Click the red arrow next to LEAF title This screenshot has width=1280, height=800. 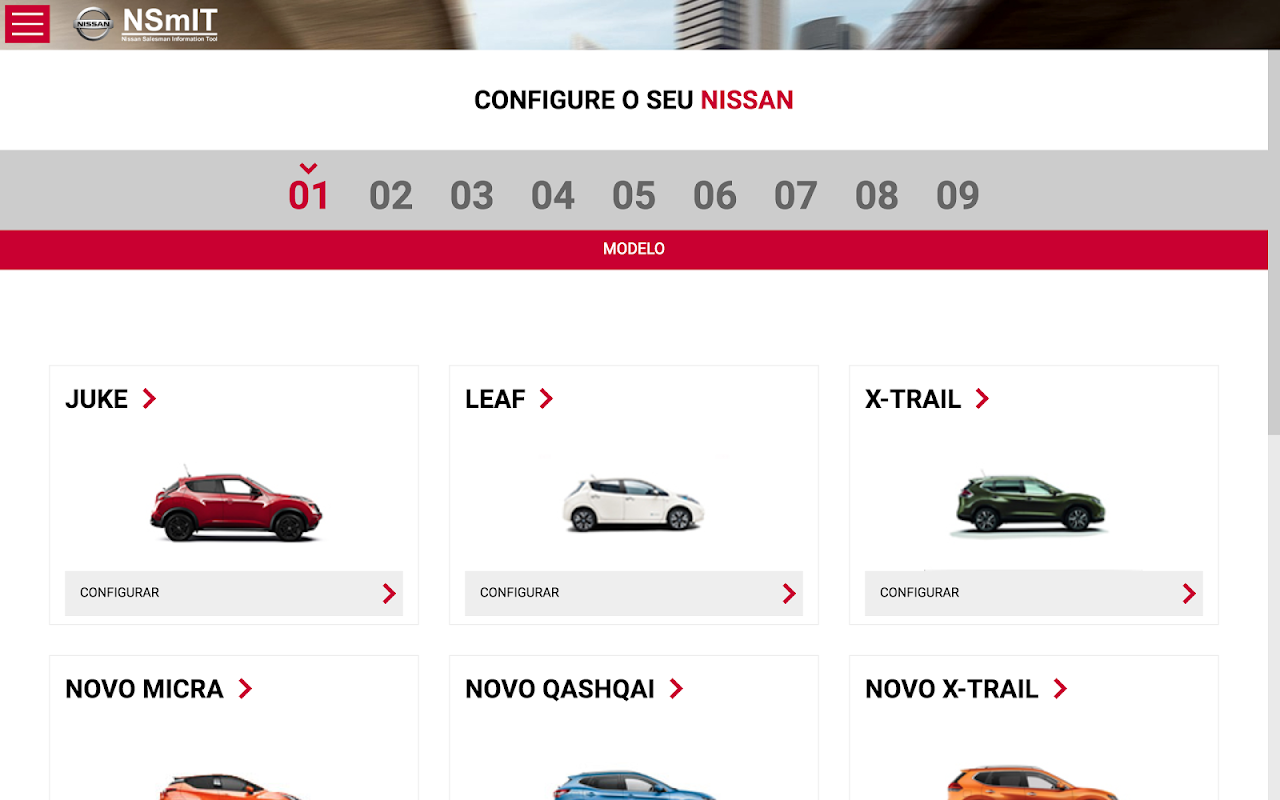tap(546, 399)
